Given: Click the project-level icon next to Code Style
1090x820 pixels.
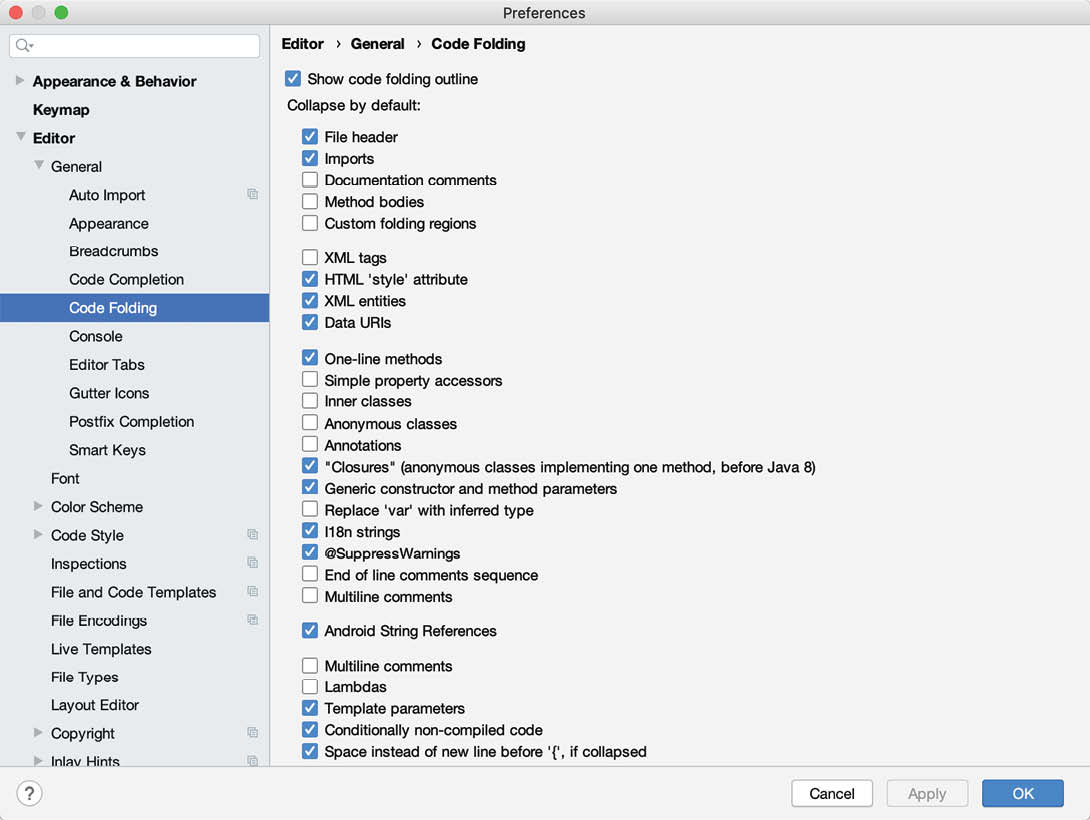Looking at the screenshot, I should (253, 535).
